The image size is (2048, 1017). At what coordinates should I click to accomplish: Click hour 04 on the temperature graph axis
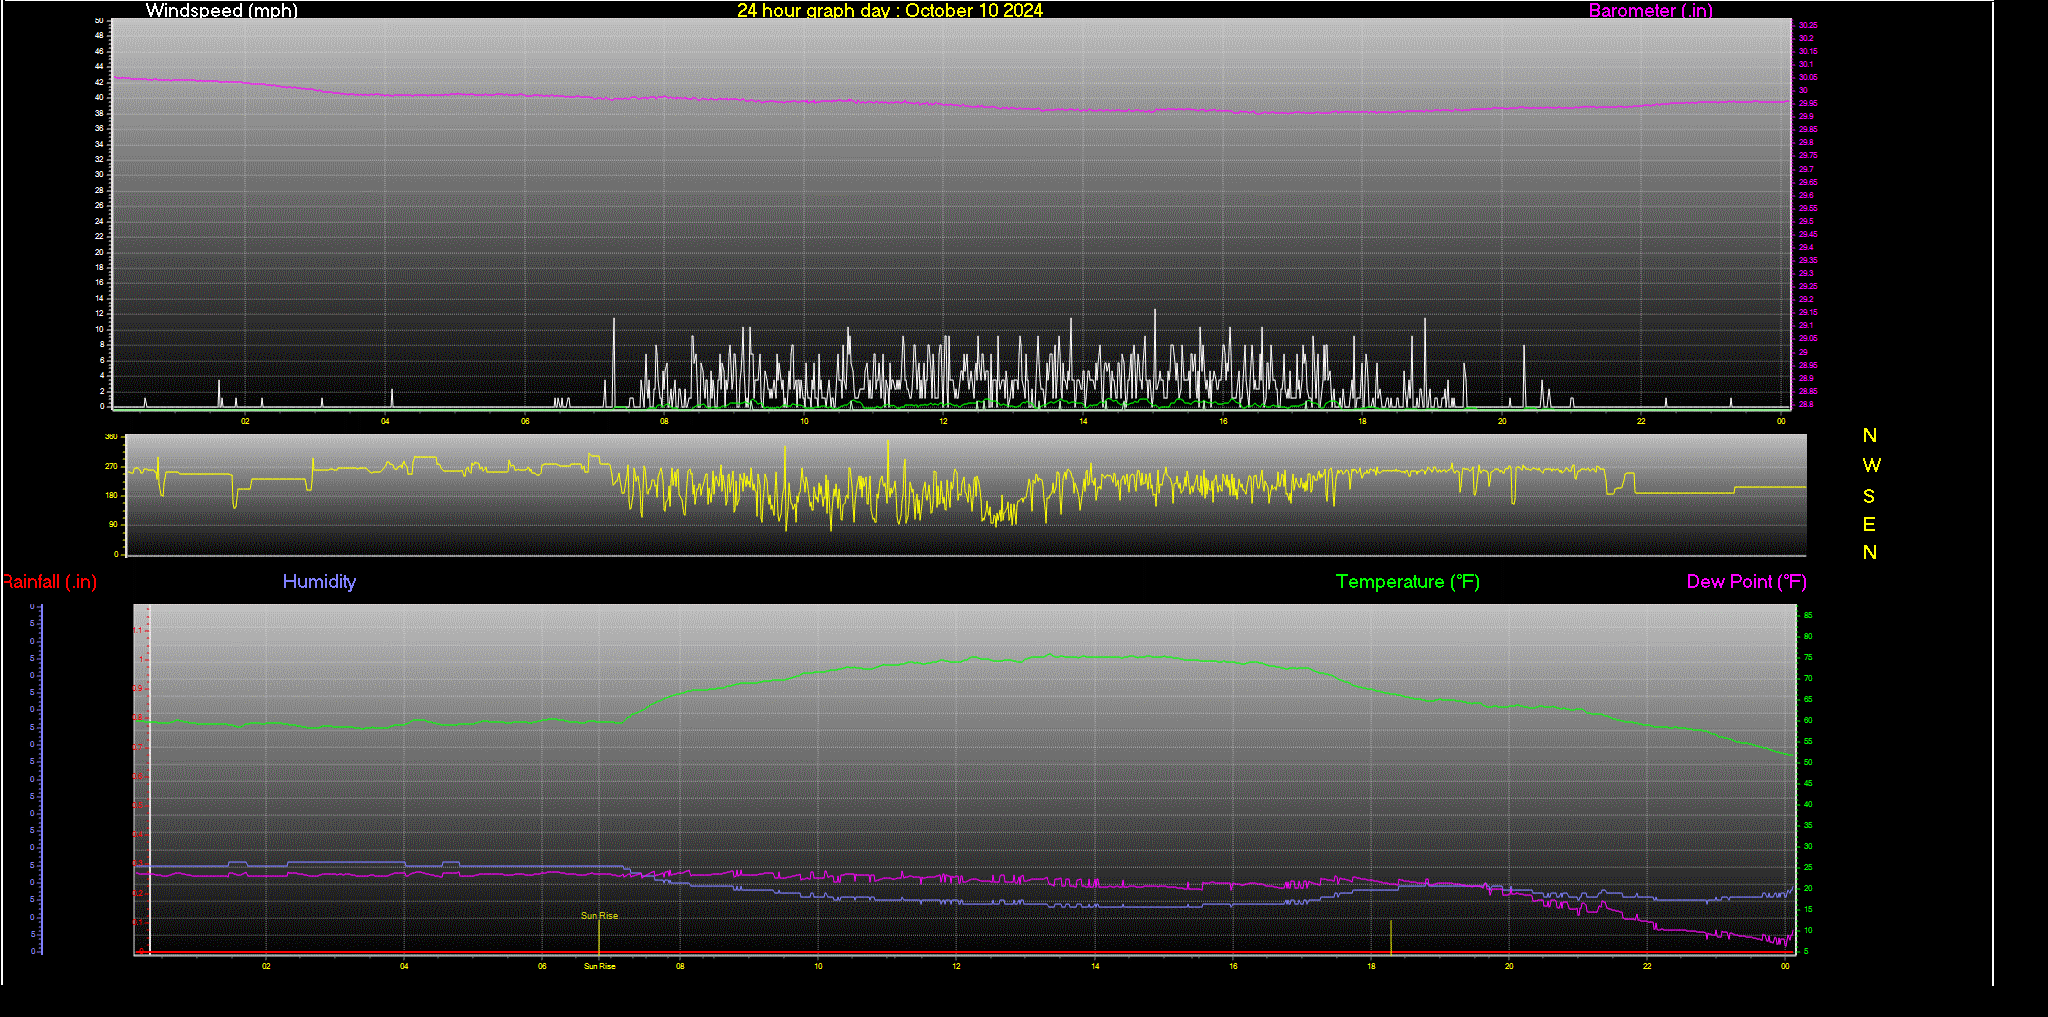pyautogui.click(x=404, y=966)
